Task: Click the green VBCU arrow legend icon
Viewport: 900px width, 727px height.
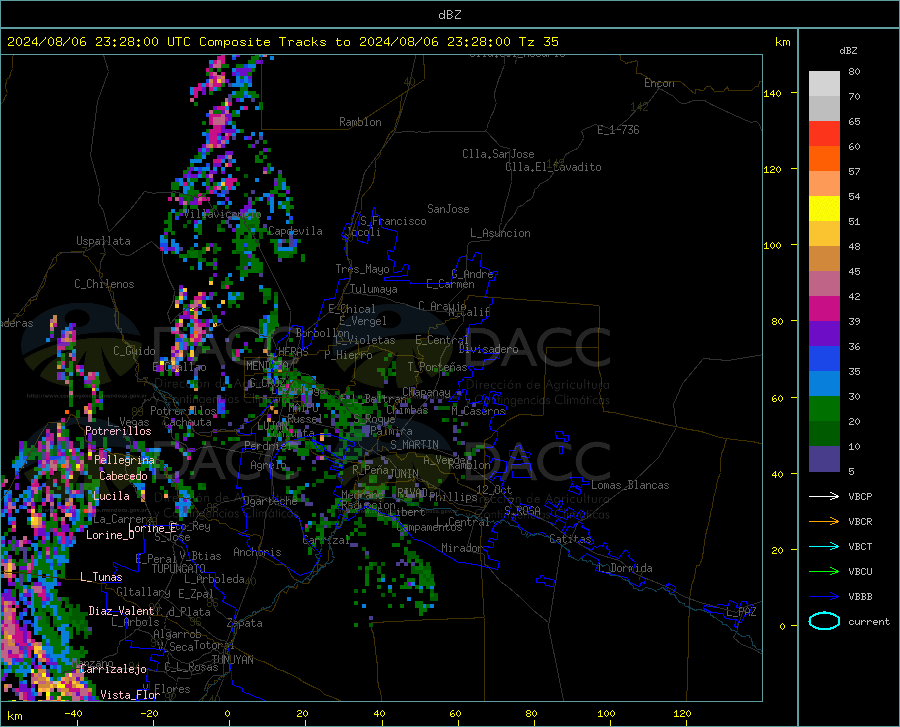Action: pyautogui.click(x=824, y=572)
